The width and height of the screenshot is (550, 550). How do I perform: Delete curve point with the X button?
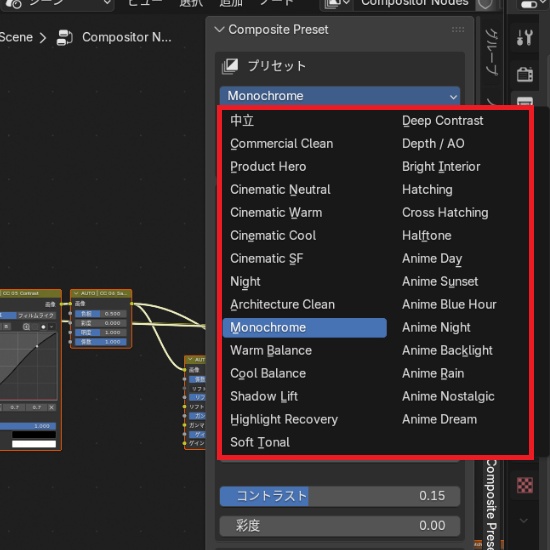coord(52,407)
